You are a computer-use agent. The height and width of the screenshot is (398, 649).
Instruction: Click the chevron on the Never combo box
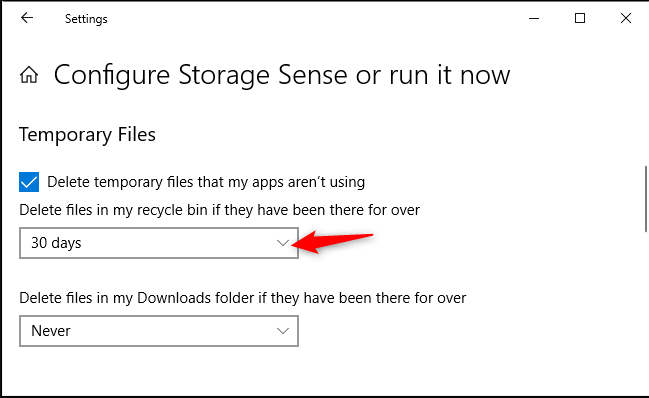point(283,331)
